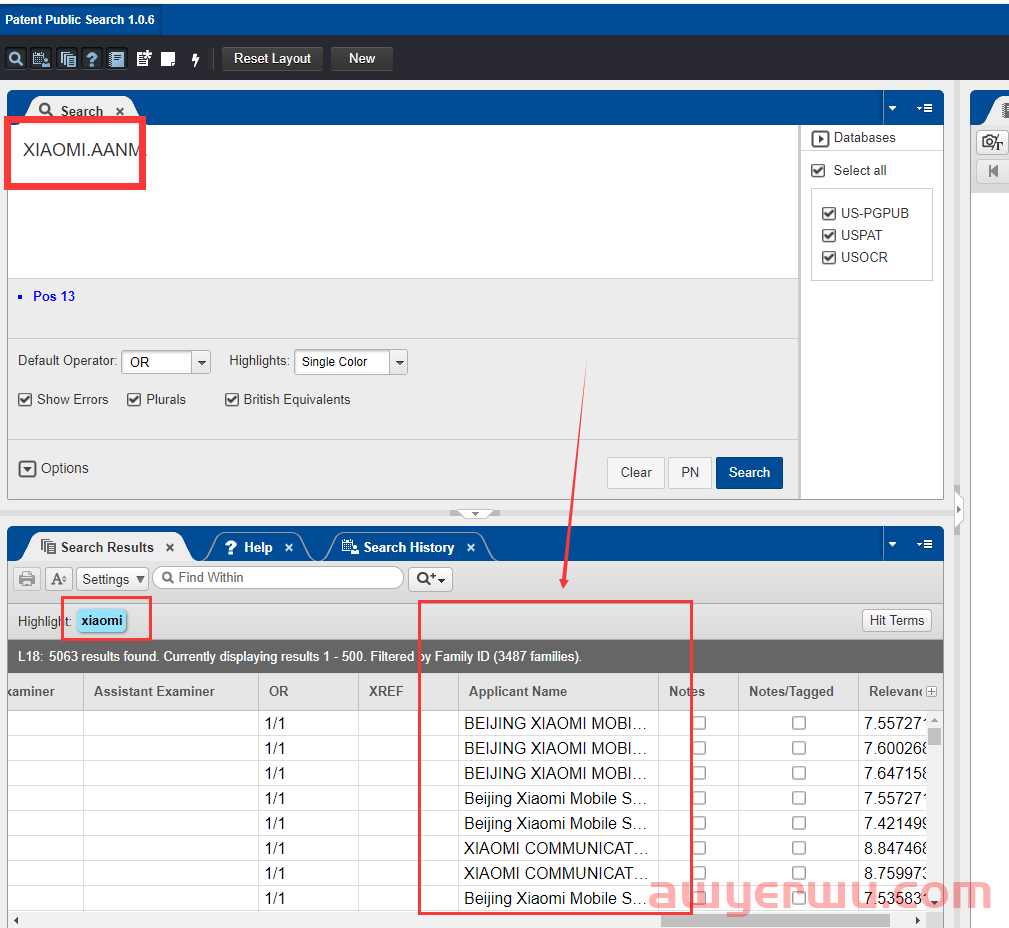Switch to the Search History tab
Image resolution: width=1009 pixels, height=928 pixels.
coord(408,547)
